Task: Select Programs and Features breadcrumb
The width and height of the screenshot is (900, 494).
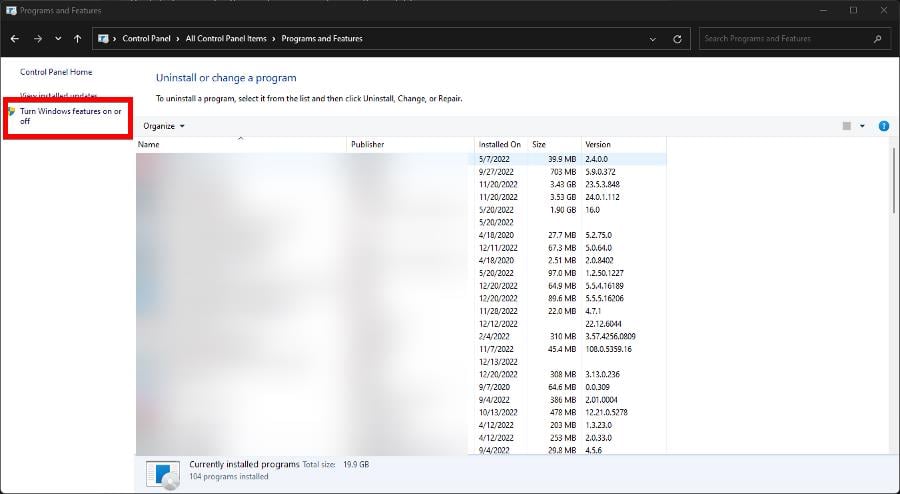Action: 322,38
